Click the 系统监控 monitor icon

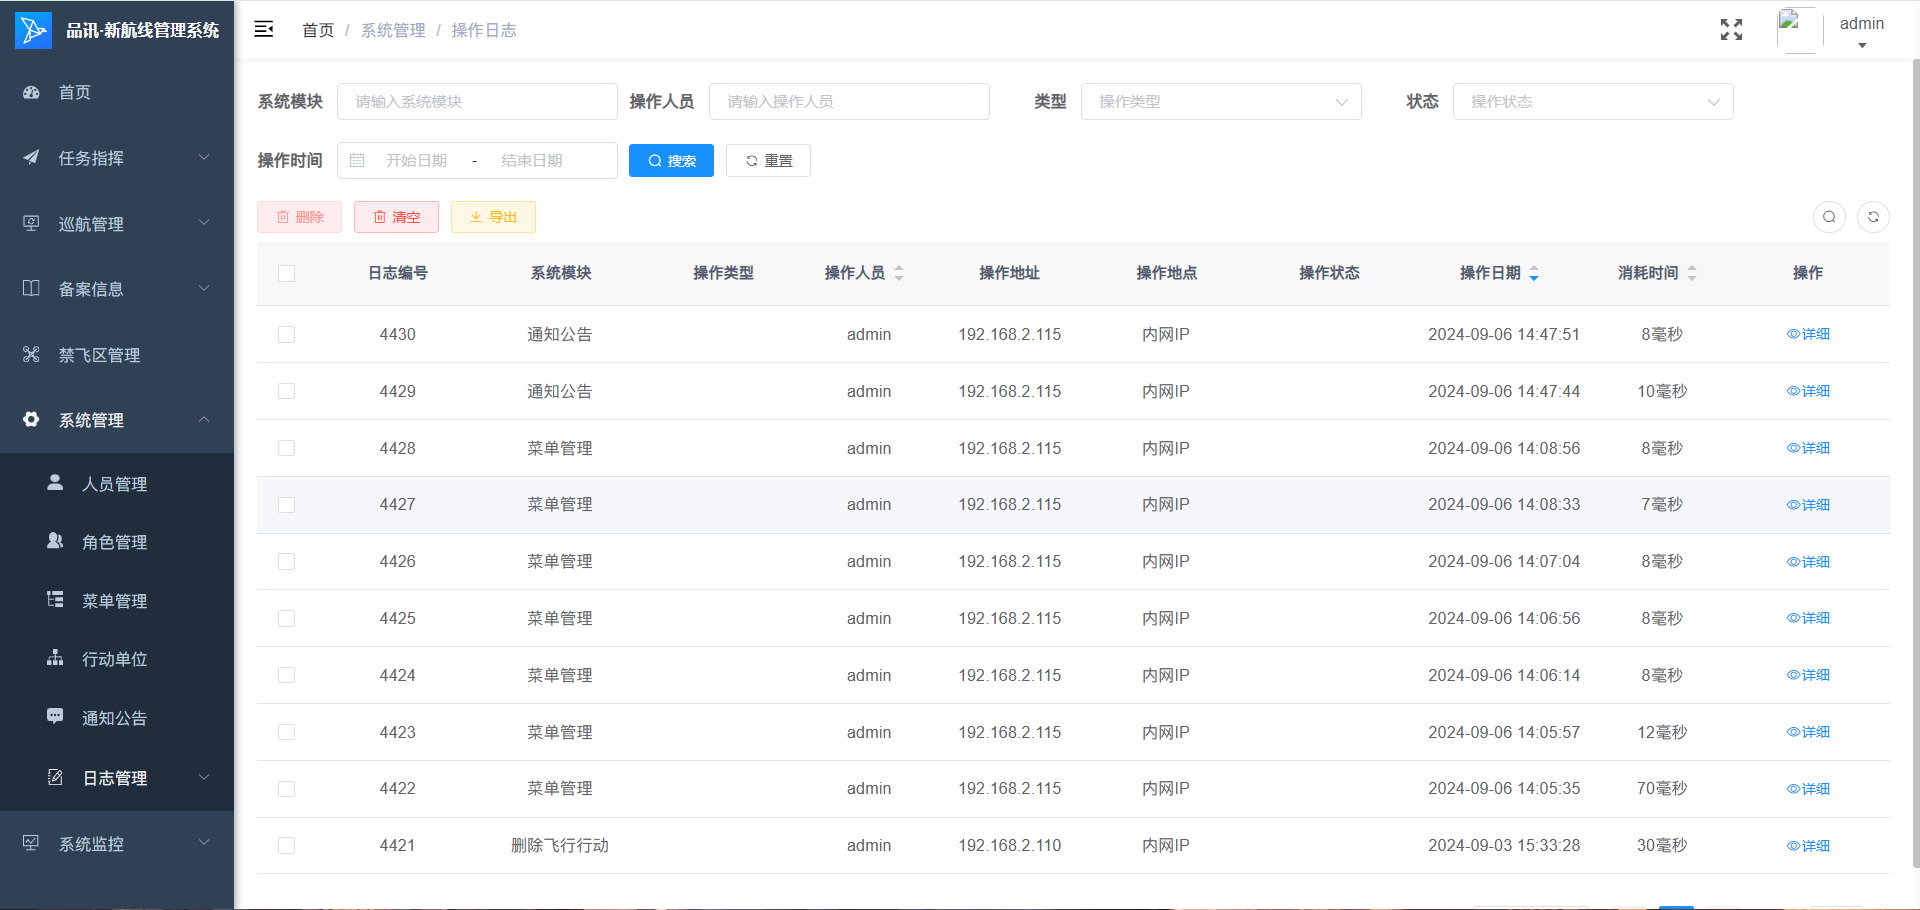click(x=31, y=843)
